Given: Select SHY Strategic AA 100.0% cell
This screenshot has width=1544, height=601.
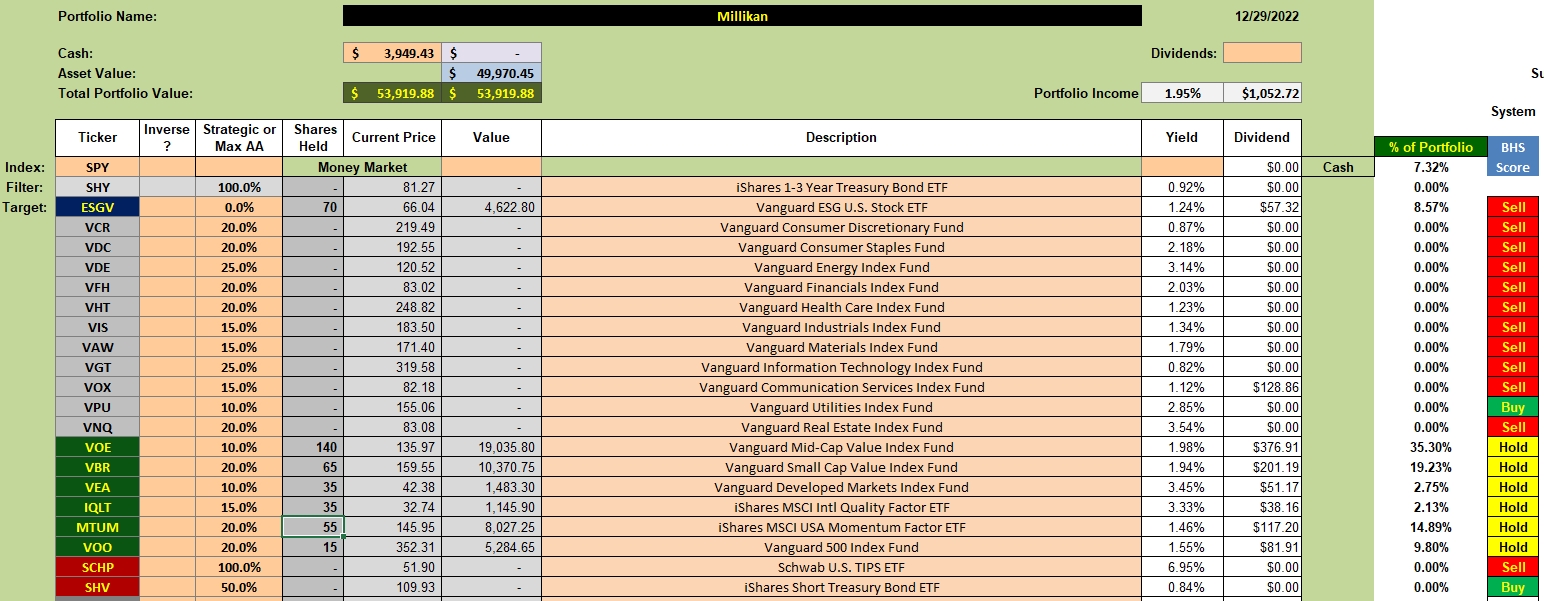Looking at the screenshot, I should 239,187.
